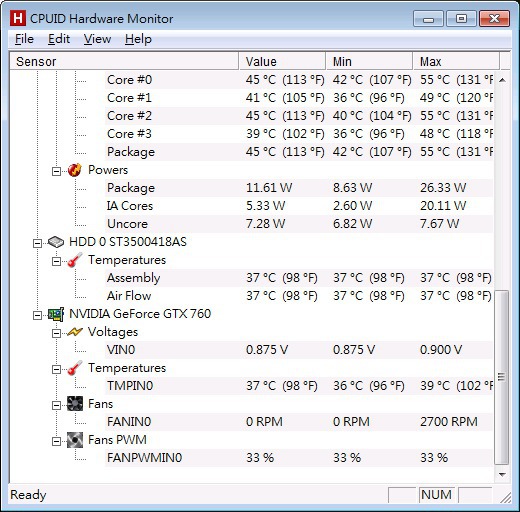Click the Value column header
This screenshot has width=520, height=512.
point(282,61)
